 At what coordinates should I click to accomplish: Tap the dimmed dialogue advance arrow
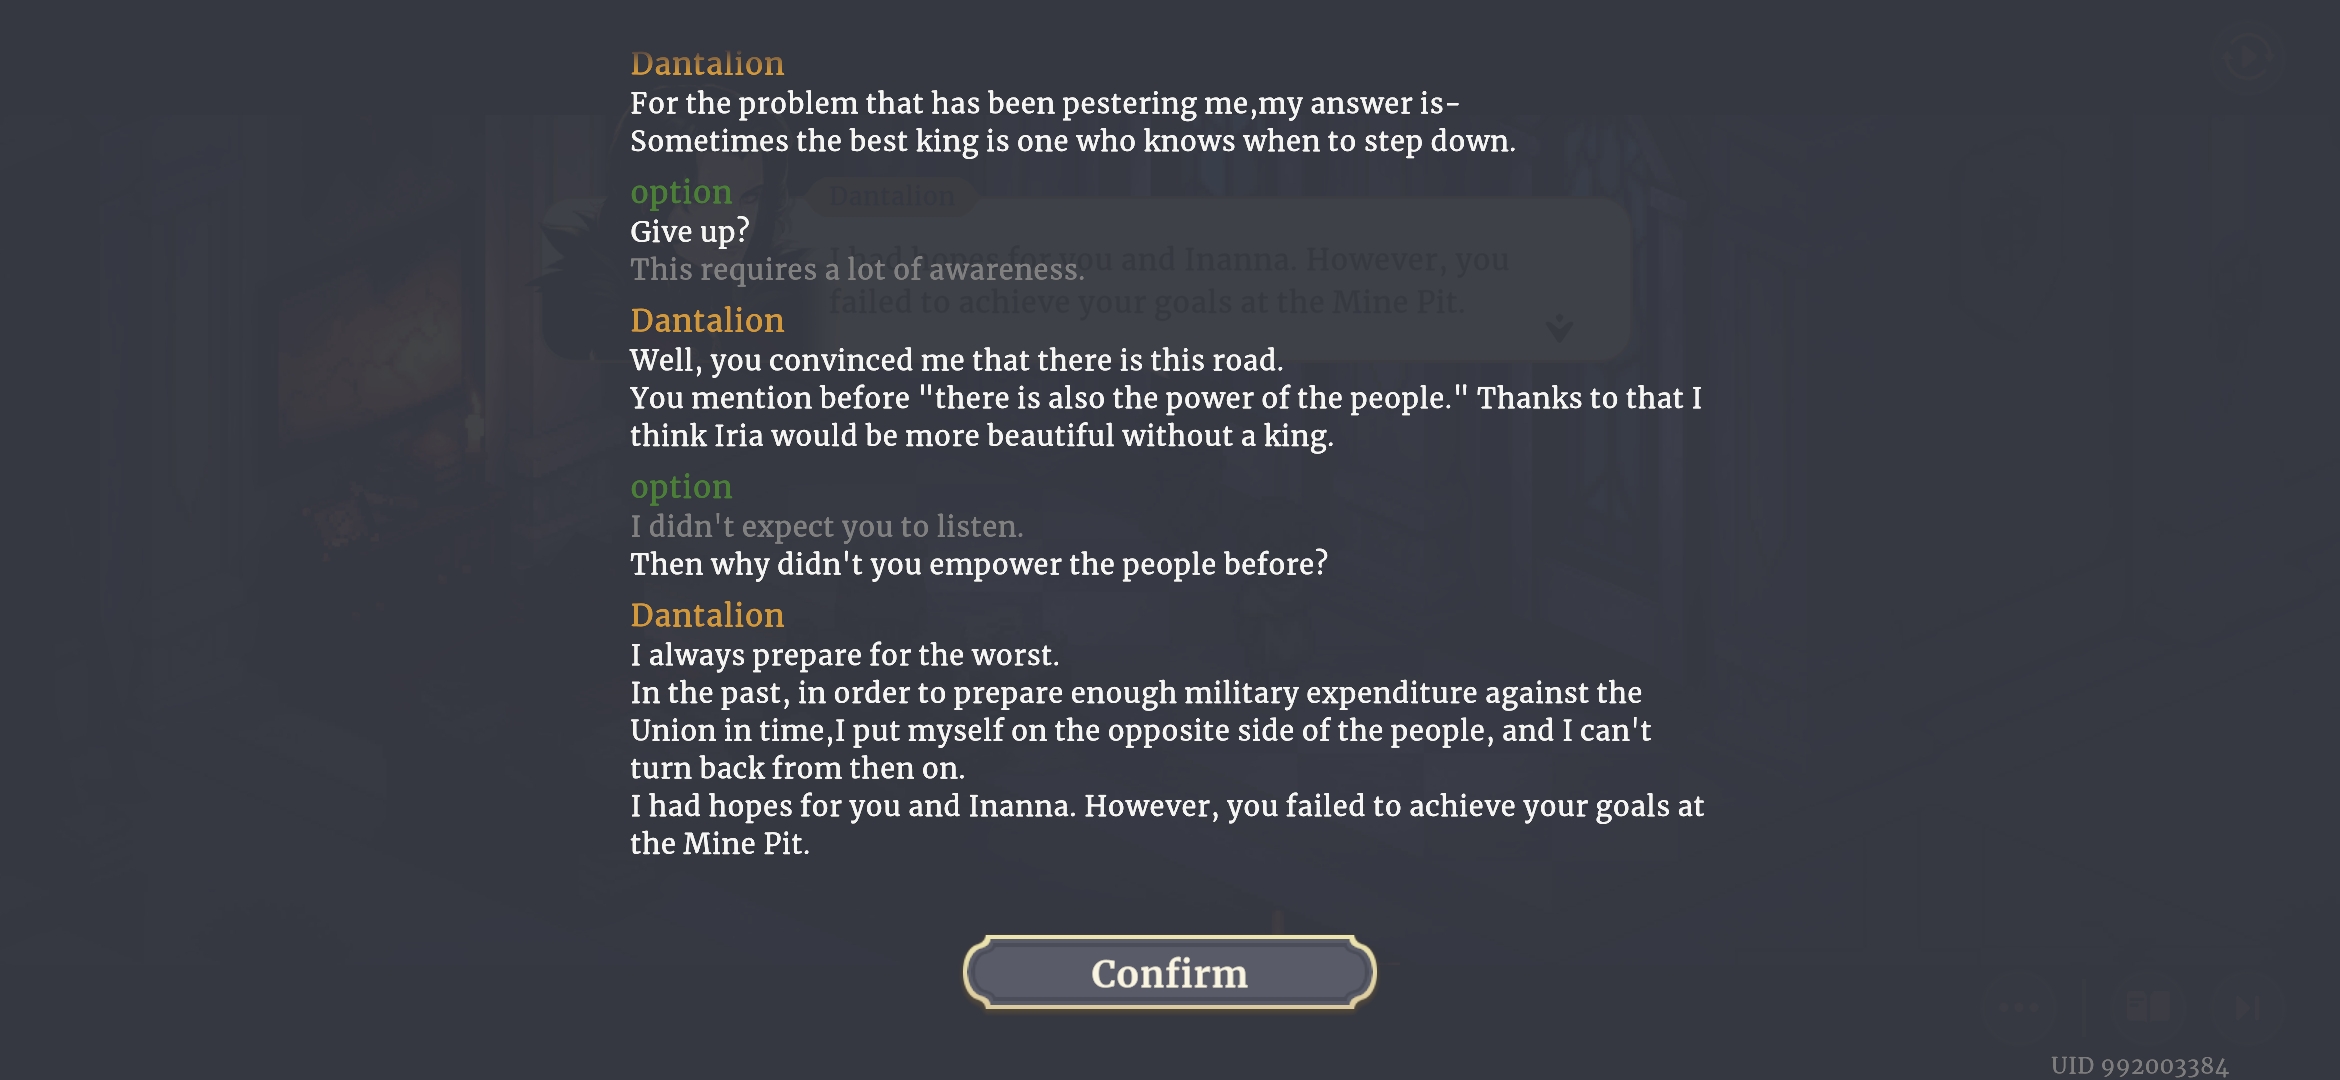[x=1559, y=328]
